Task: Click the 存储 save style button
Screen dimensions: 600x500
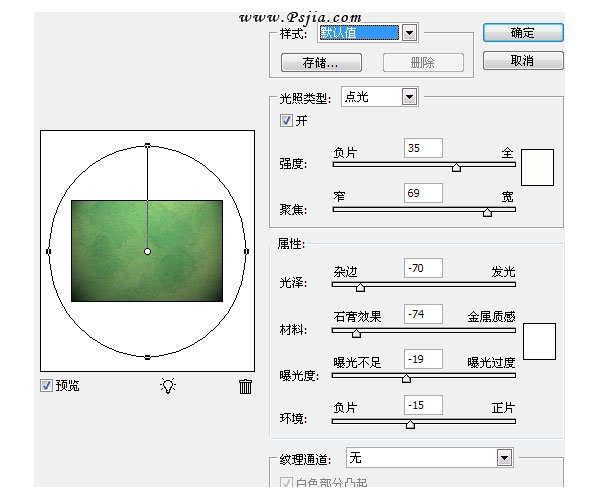Action: click(320, 62)
